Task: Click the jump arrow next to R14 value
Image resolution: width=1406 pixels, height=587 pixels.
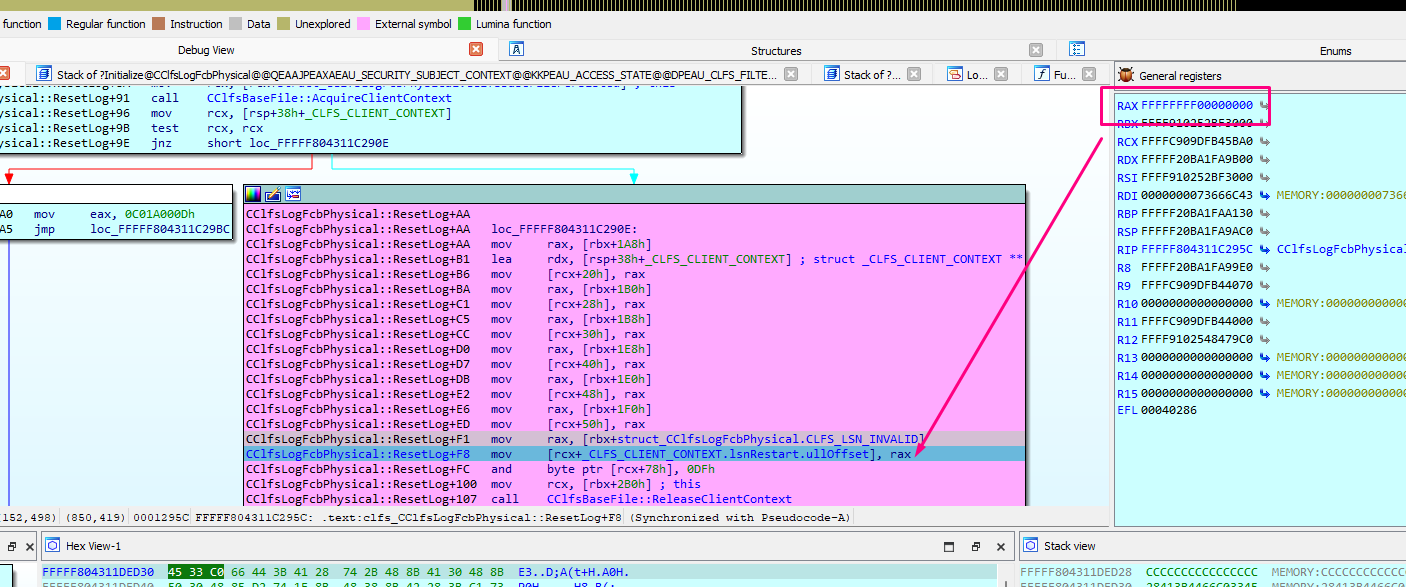Action: point(1264,375)
